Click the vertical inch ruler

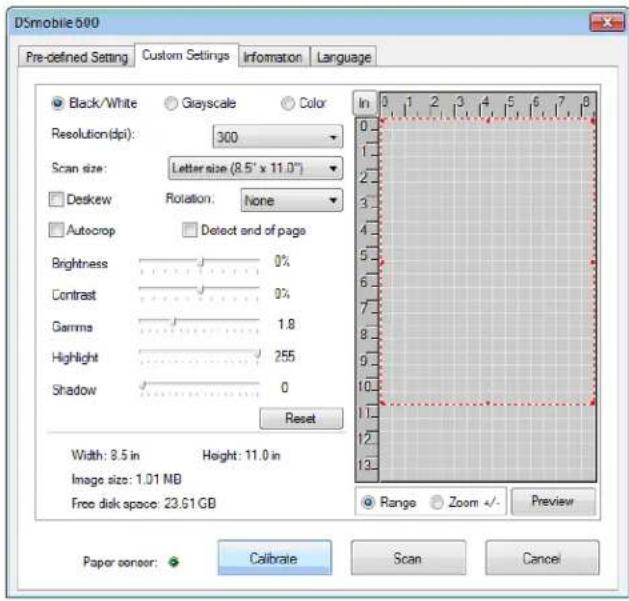[x=367, y=299]
